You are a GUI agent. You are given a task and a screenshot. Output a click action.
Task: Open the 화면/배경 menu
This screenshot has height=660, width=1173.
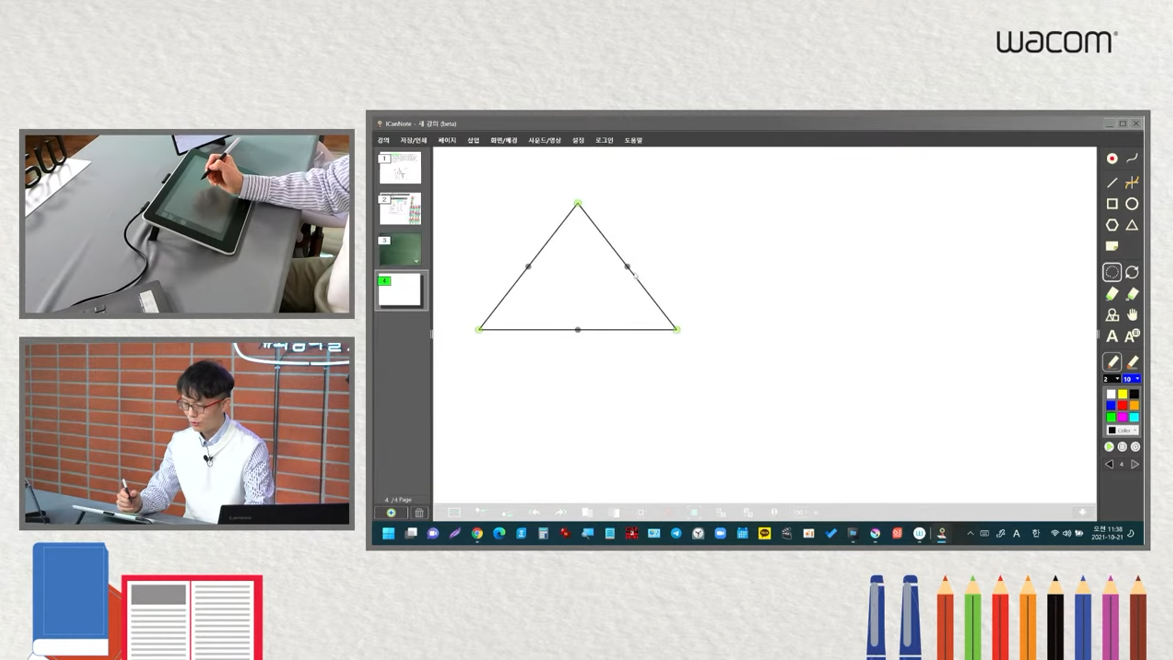[x=504, y=140]
